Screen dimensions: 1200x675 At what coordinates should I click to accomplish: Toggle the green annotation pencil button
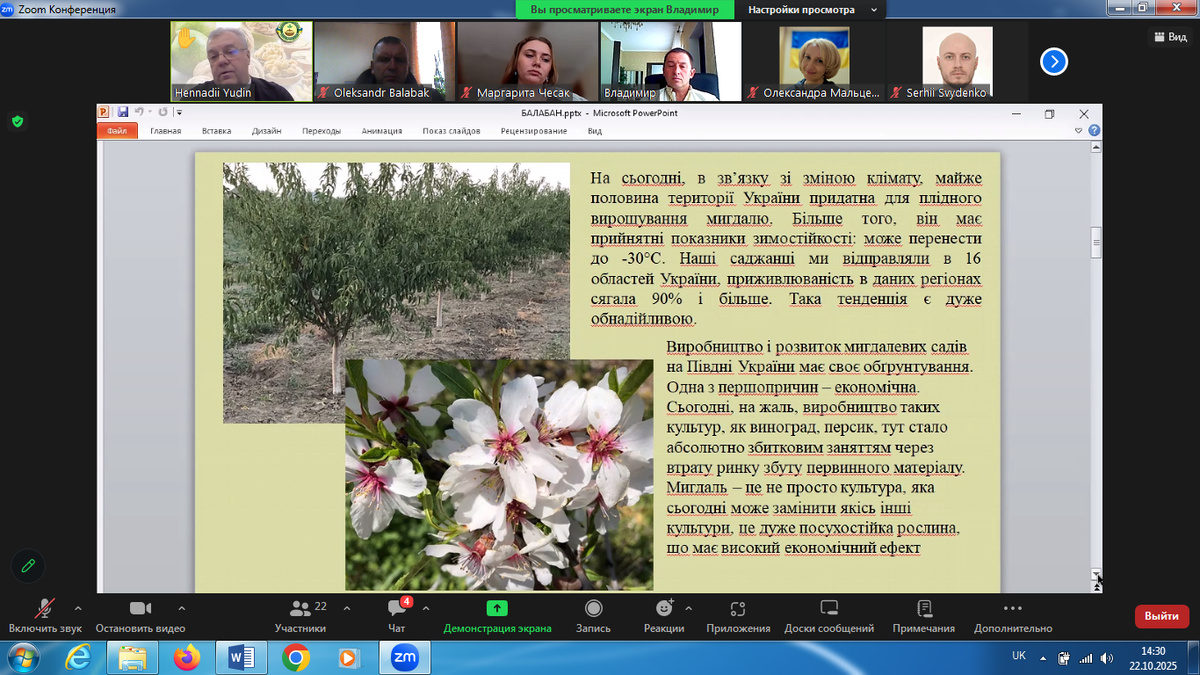pos(28,566)
